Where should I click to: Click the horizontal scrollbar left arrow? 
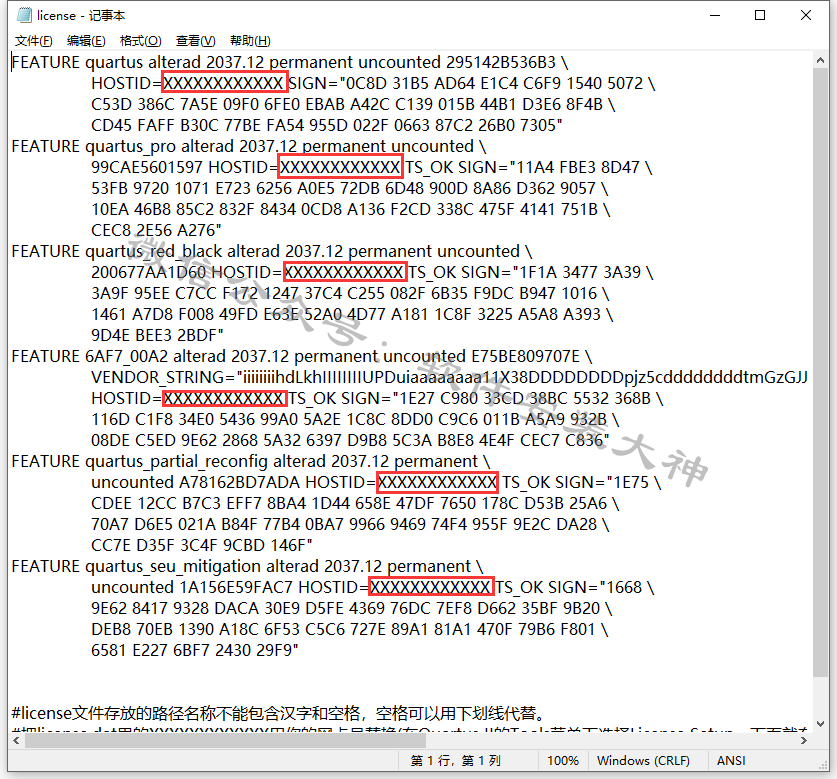tap(17, 741)
